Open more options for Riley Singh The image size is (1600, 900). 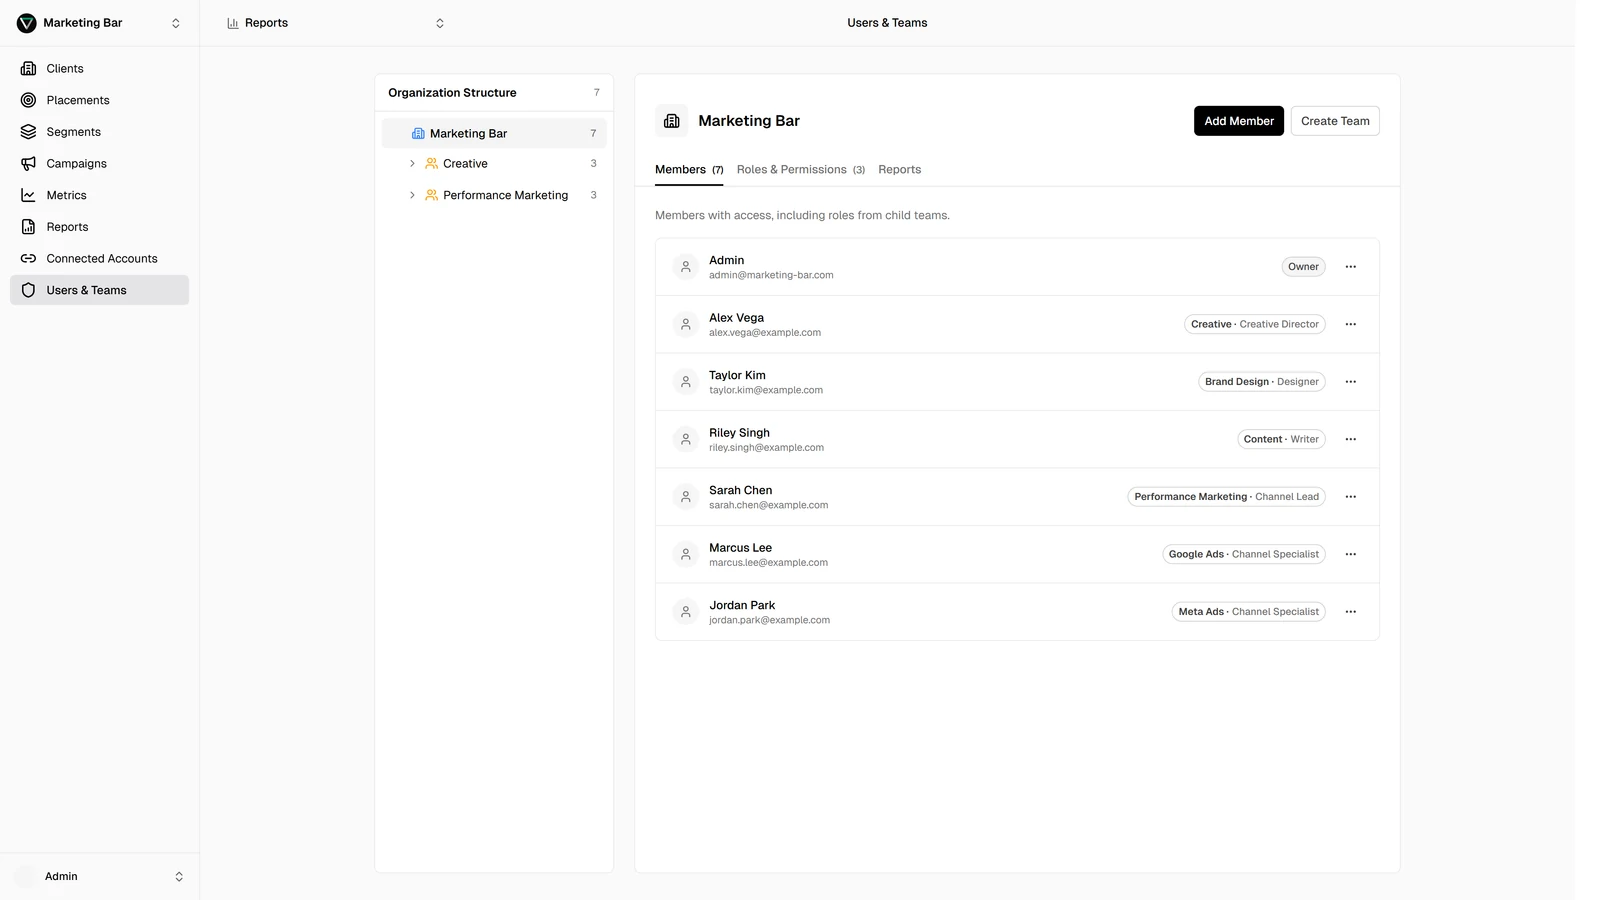click(1351, 439)
